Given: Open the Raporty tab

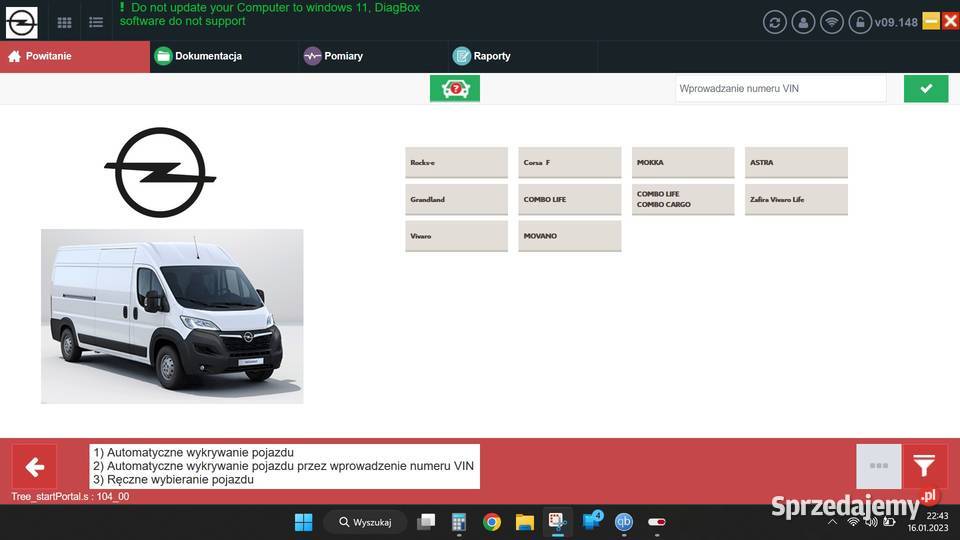Looking at the screenshot, I should pos(523,56).
